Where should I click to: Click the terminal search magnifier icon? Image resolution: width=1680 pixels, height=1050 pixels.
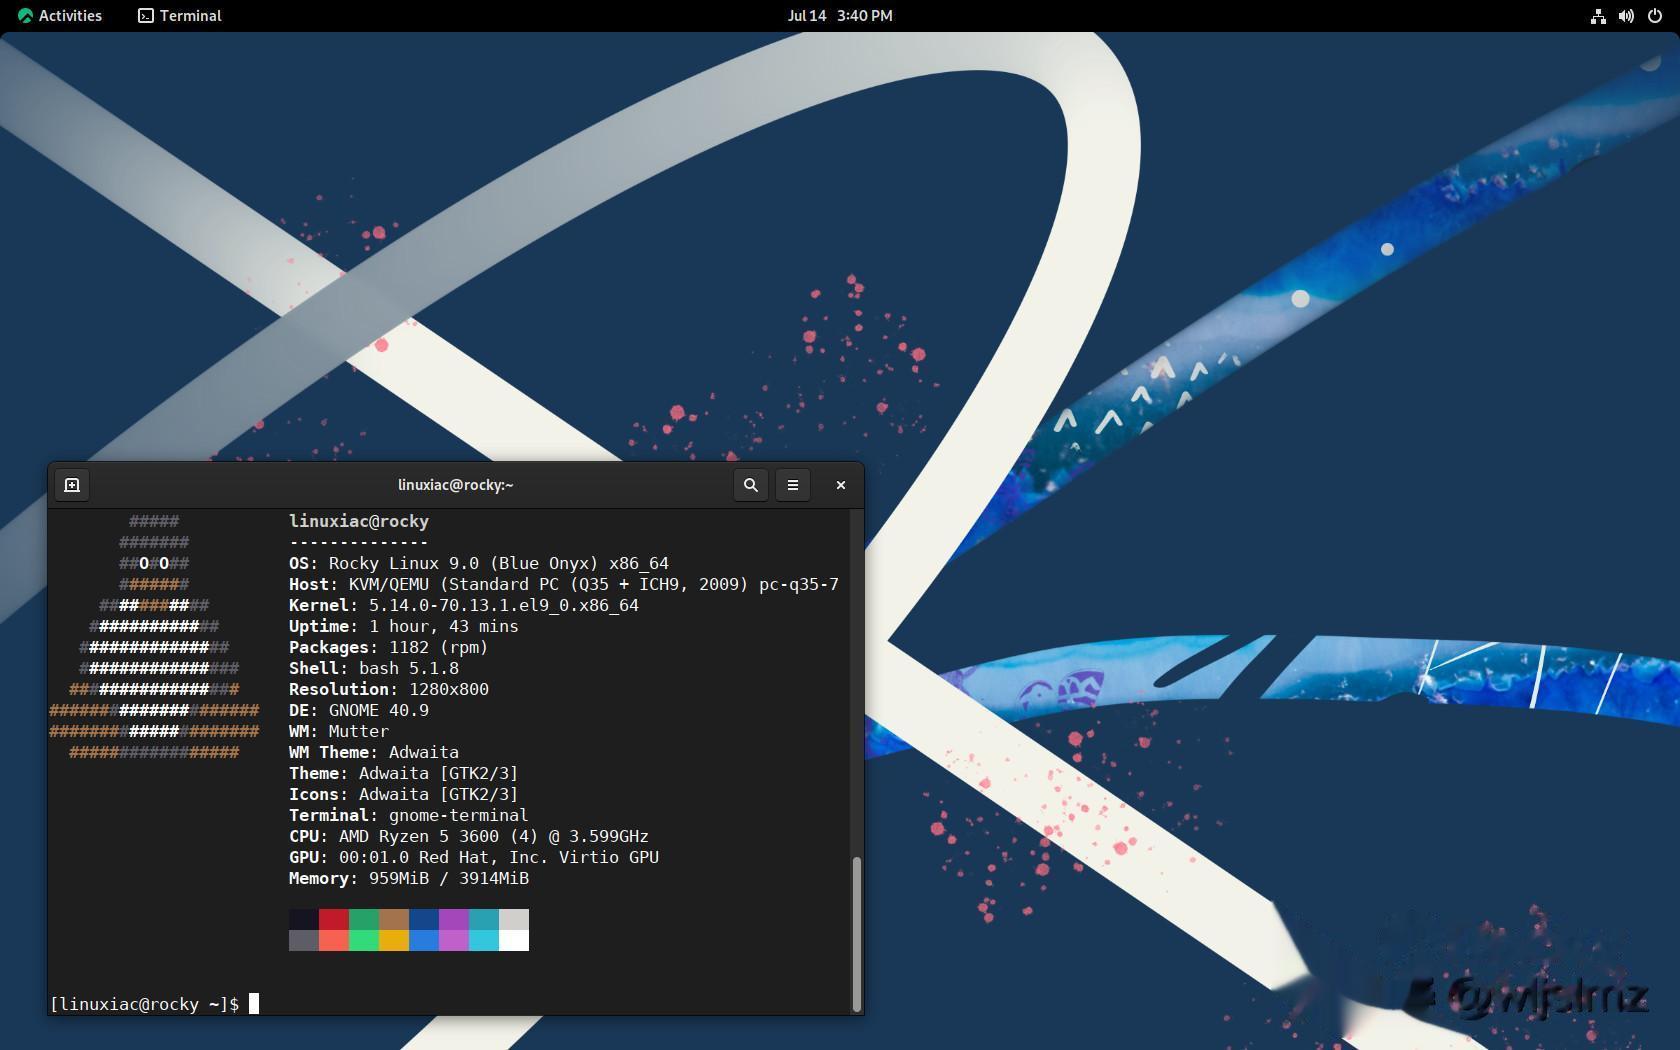click(750, 485)
